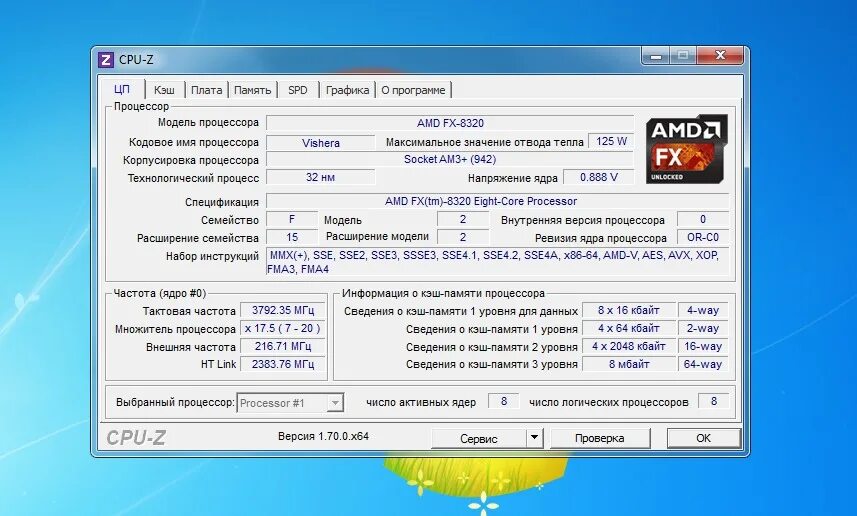
Task: Go to the Графика tab
Action: pyautogui.click(x=347, y=90)
